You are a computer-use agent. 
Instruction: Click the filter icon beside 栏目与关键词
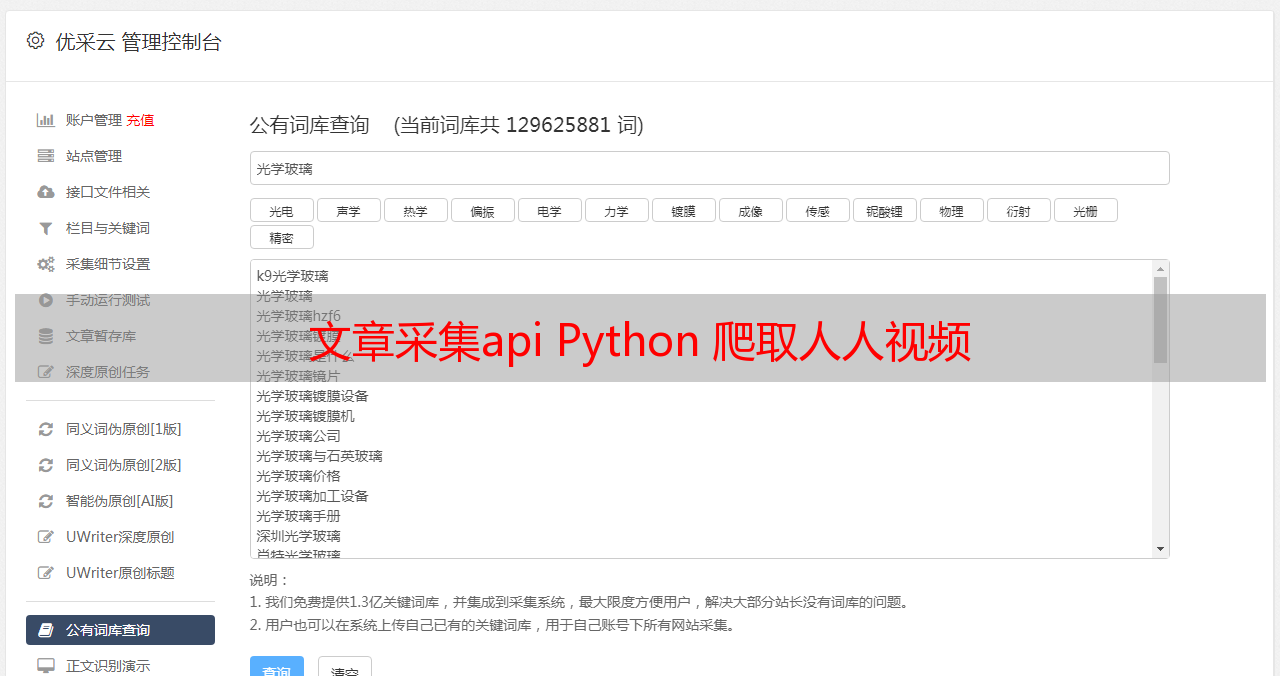45,228
